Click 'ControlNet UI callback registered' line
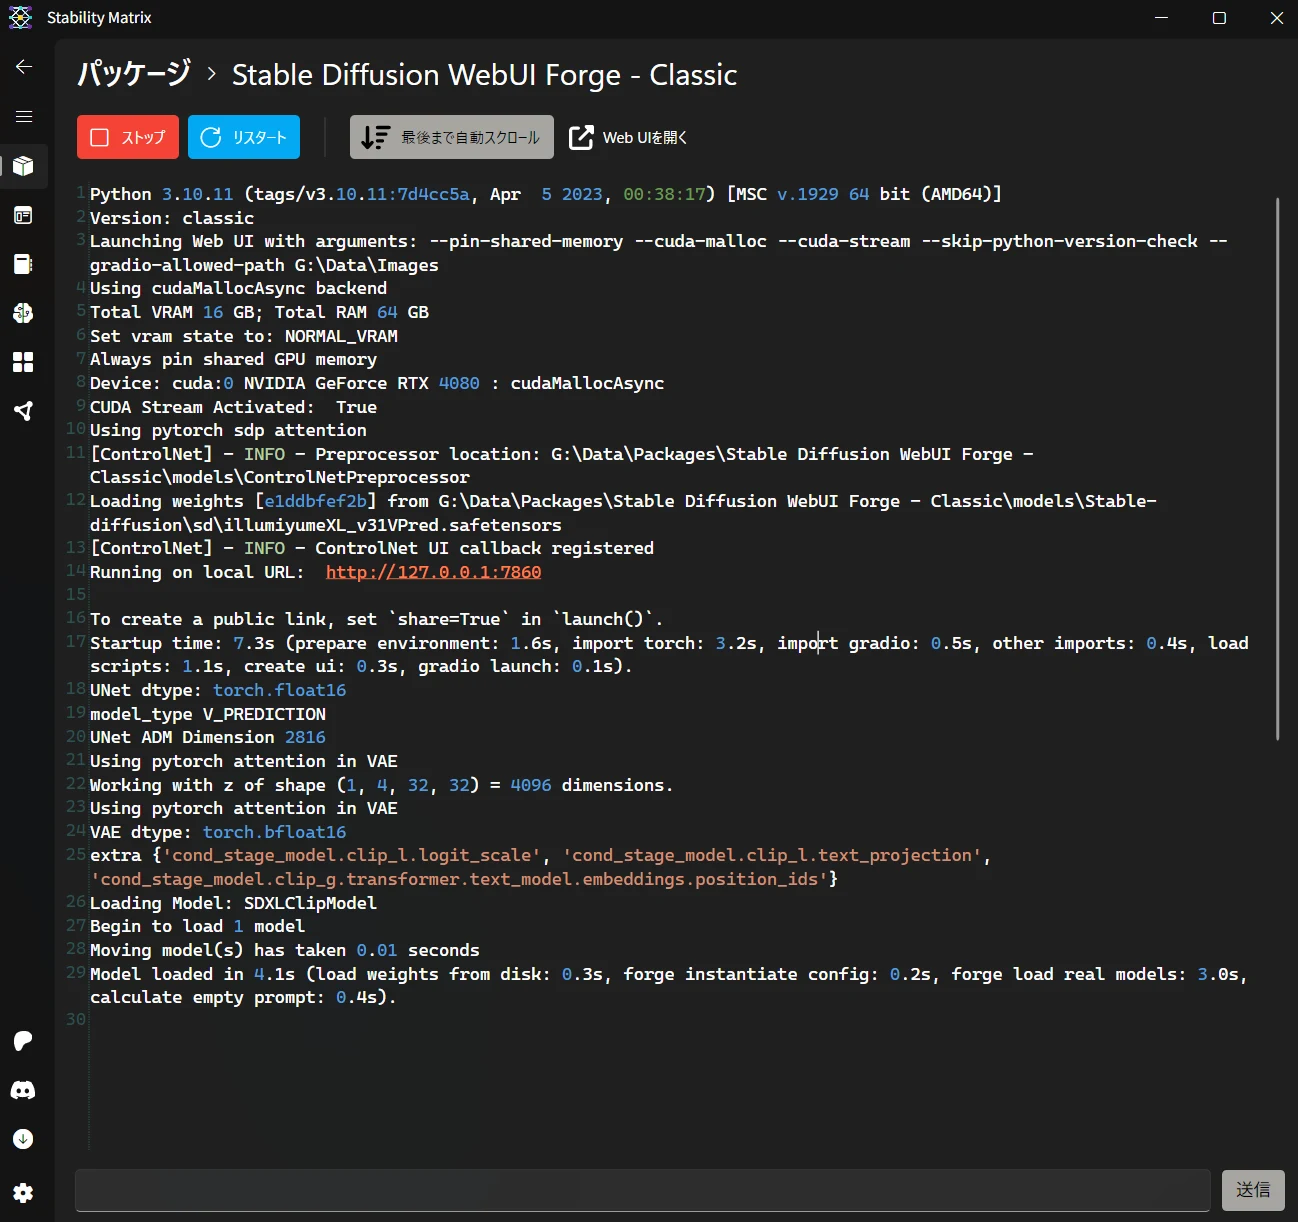Screen dimensions: 1298x1222 click(372, 548)
